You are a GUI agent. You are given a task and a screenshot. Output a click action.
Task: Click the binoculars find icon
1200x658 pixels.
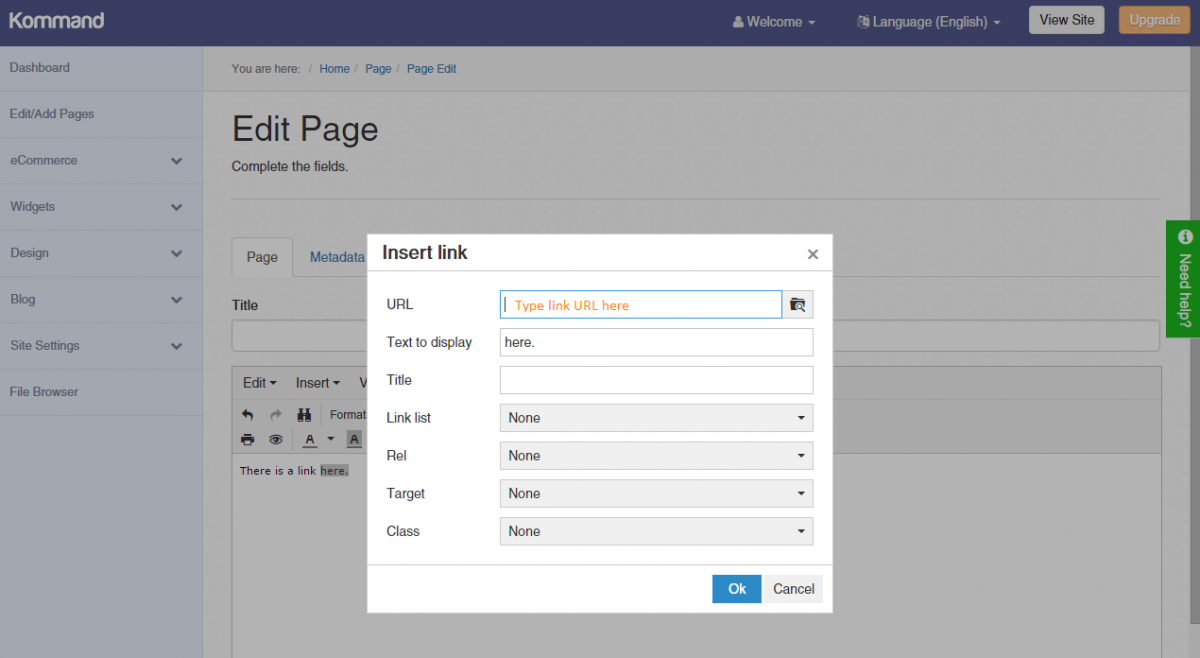304,415
